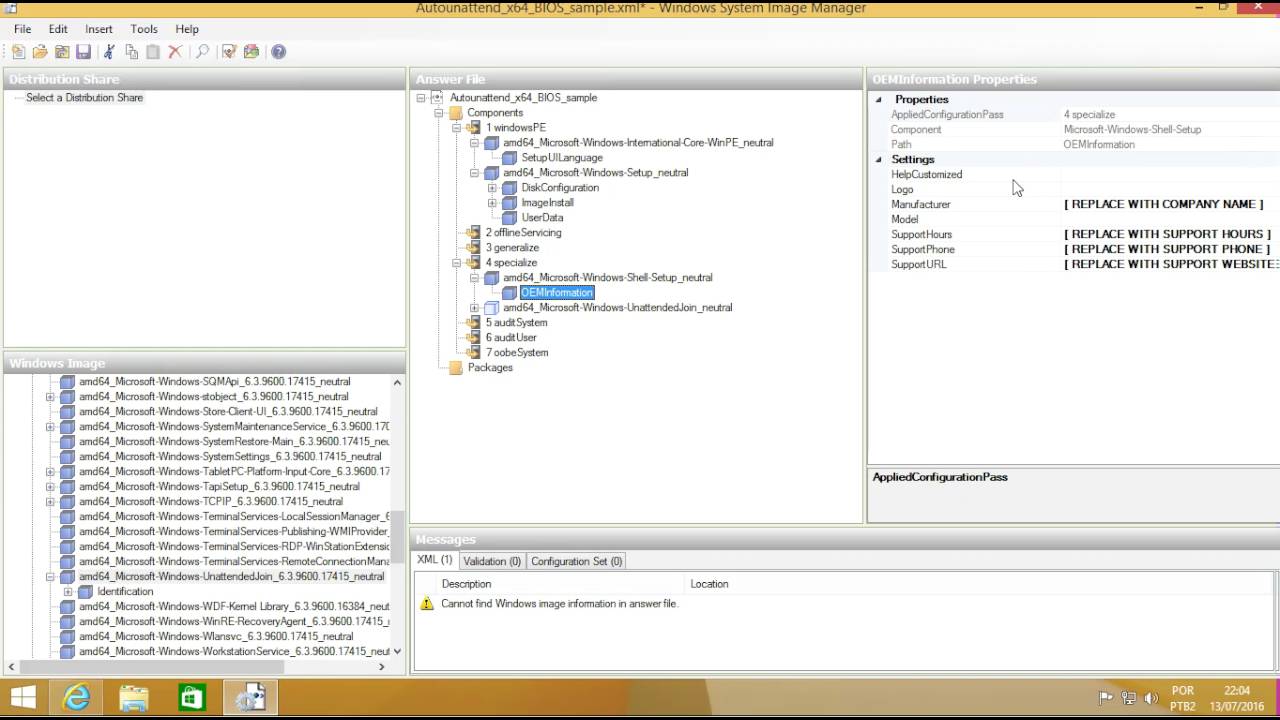1280x720 pixels.
Task: Click the New Answer File toolbar icon
Action: (18, 52)
